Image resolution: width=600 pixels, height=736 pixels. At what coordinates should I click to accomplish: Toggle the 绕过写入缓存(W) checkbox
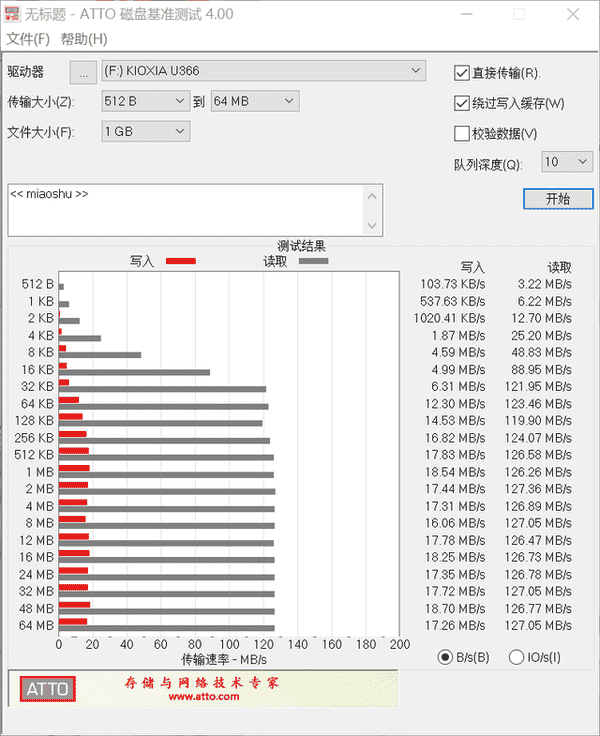pos(462,103)
